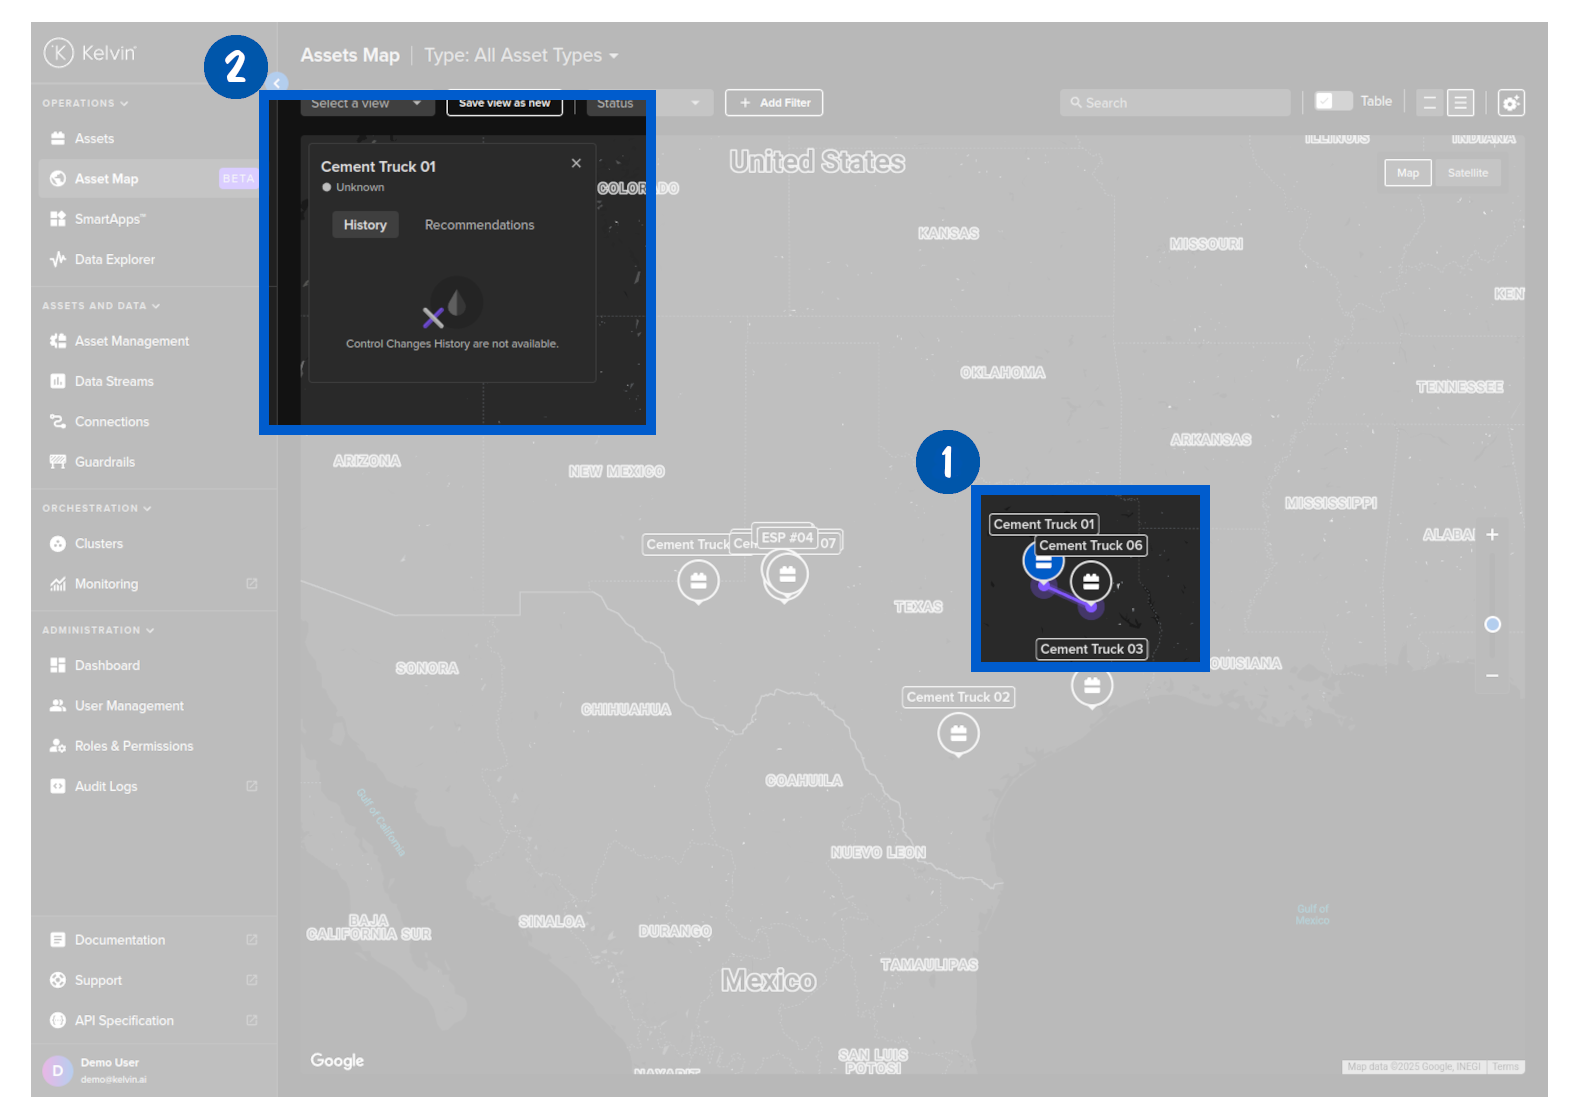Click the map zoom in plus icon
This screenshot has width=1580, height=1120.
click(1492, 535)
